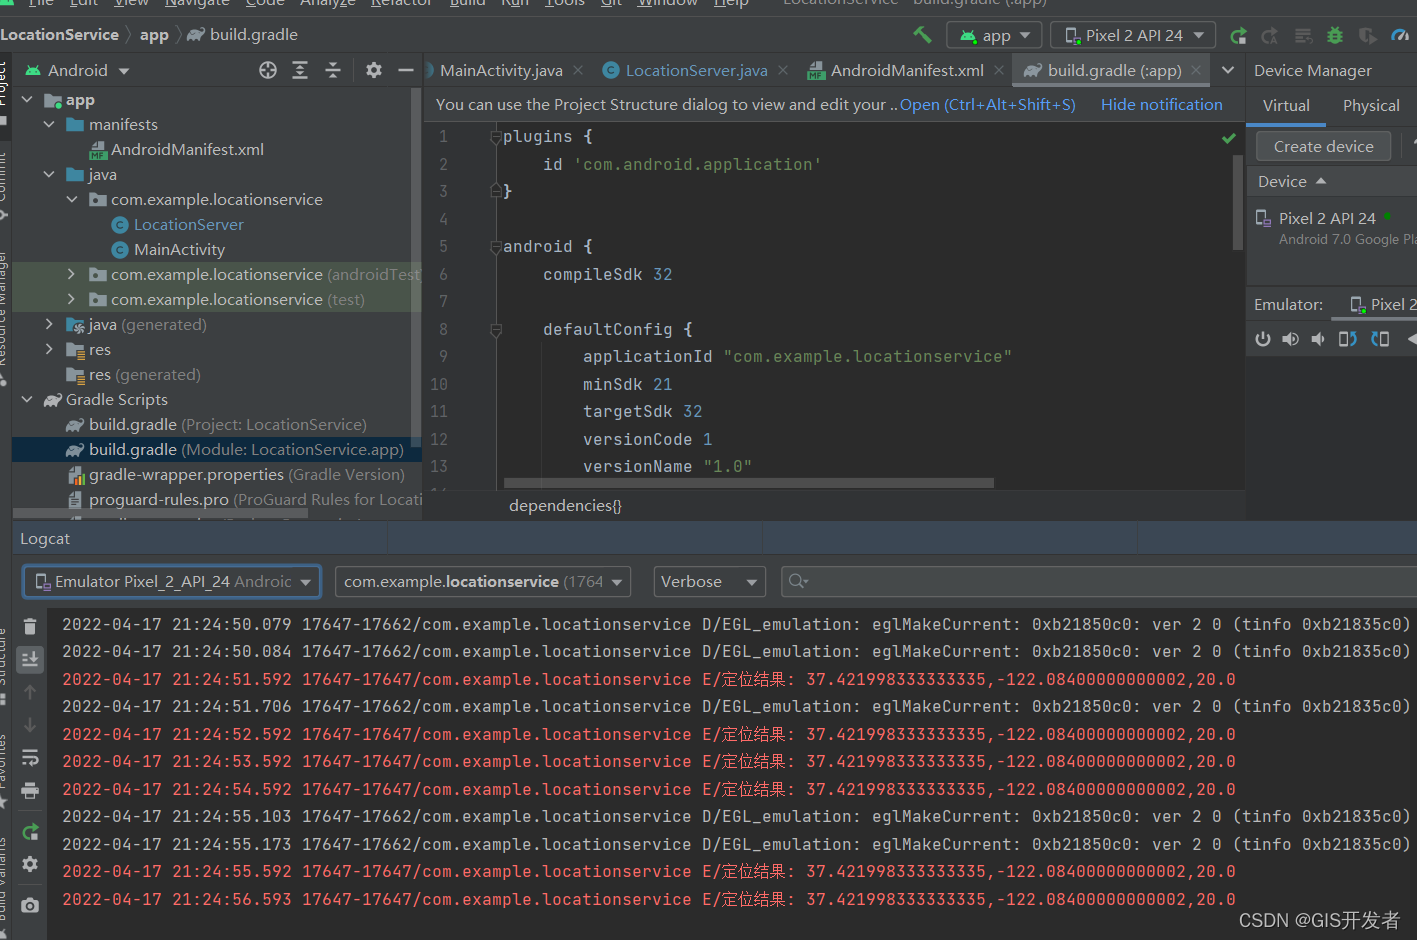The image size is (1417, 940).
Task: Restart Logcat with green arrow icon
Action: [30, 831]
